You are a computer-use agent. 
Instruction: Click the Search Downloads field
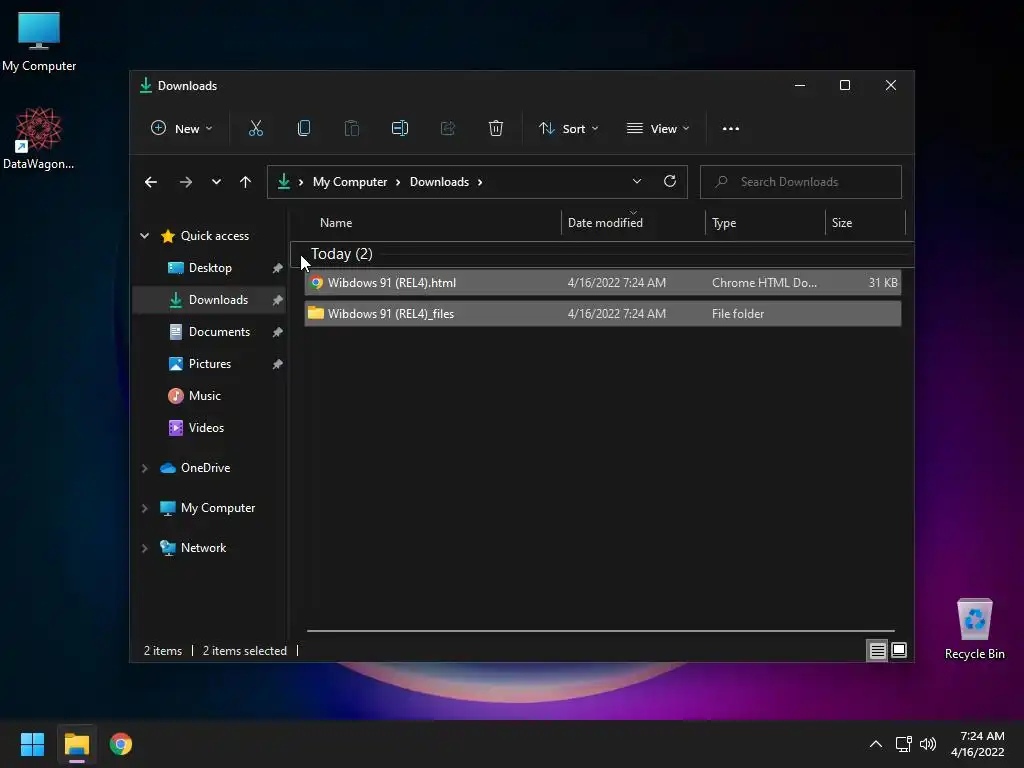tap(801, 182)
